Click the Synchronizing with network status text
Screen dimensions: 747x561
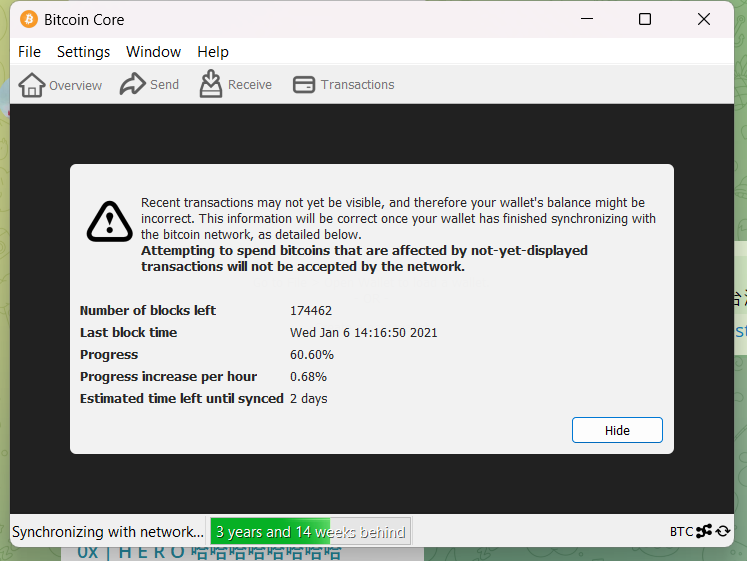pyautogui.click(x=108, y=531)
